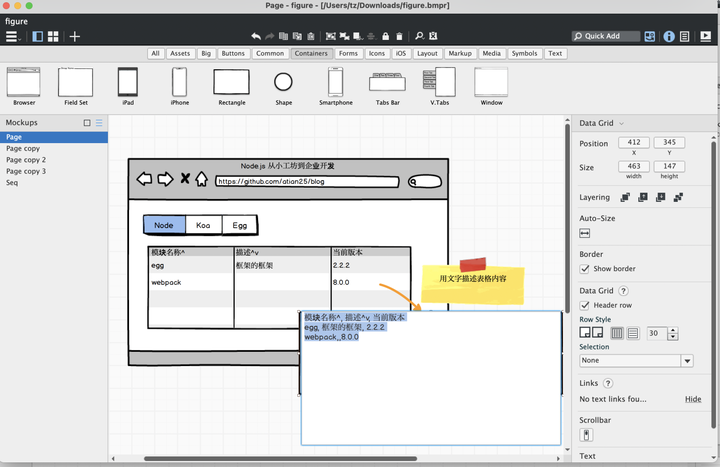
Task: Expand the Data Grid type dropdown
Action: coord(621,123)
